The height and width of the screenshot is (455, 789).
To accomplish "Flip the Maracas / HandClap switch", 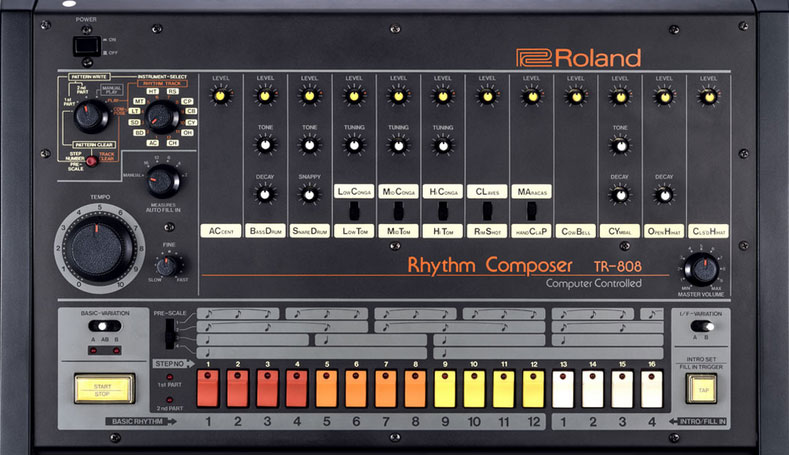I will pos(531,211).
